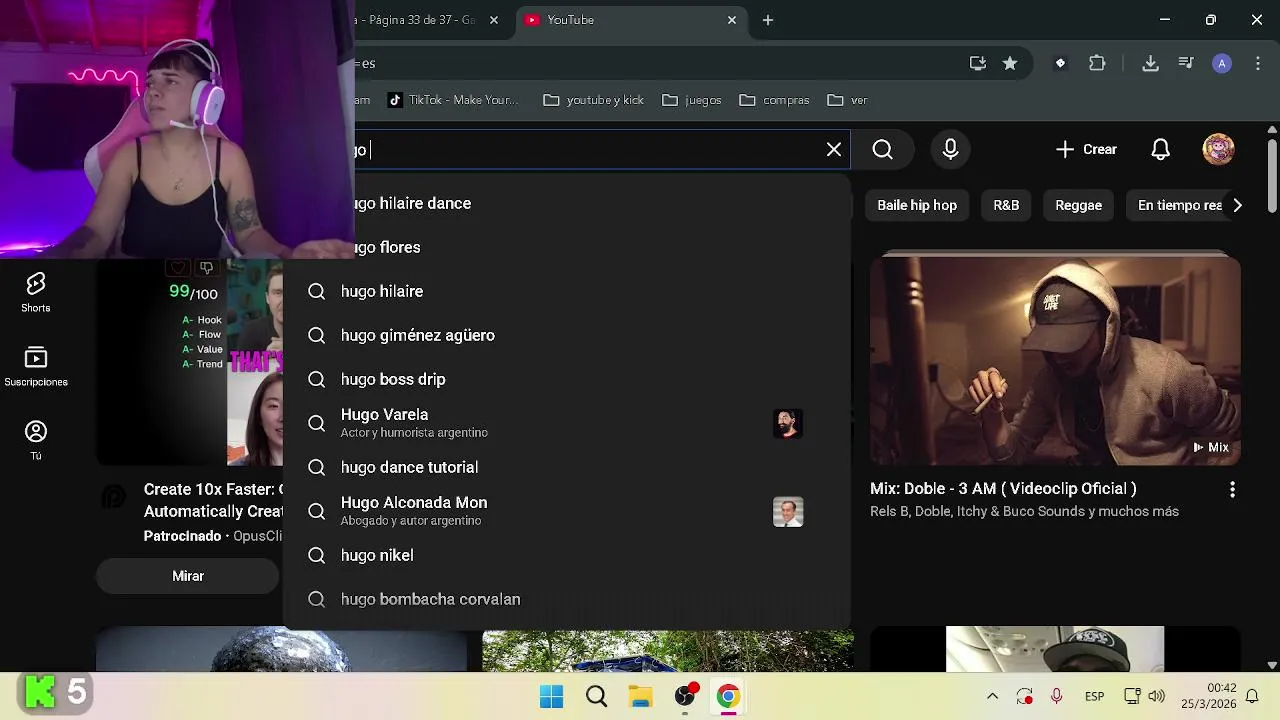The image size is (1280, 720).
Task: Go to Shorts in sidebar
Action: pyautogui.click(x=36, y=293)
